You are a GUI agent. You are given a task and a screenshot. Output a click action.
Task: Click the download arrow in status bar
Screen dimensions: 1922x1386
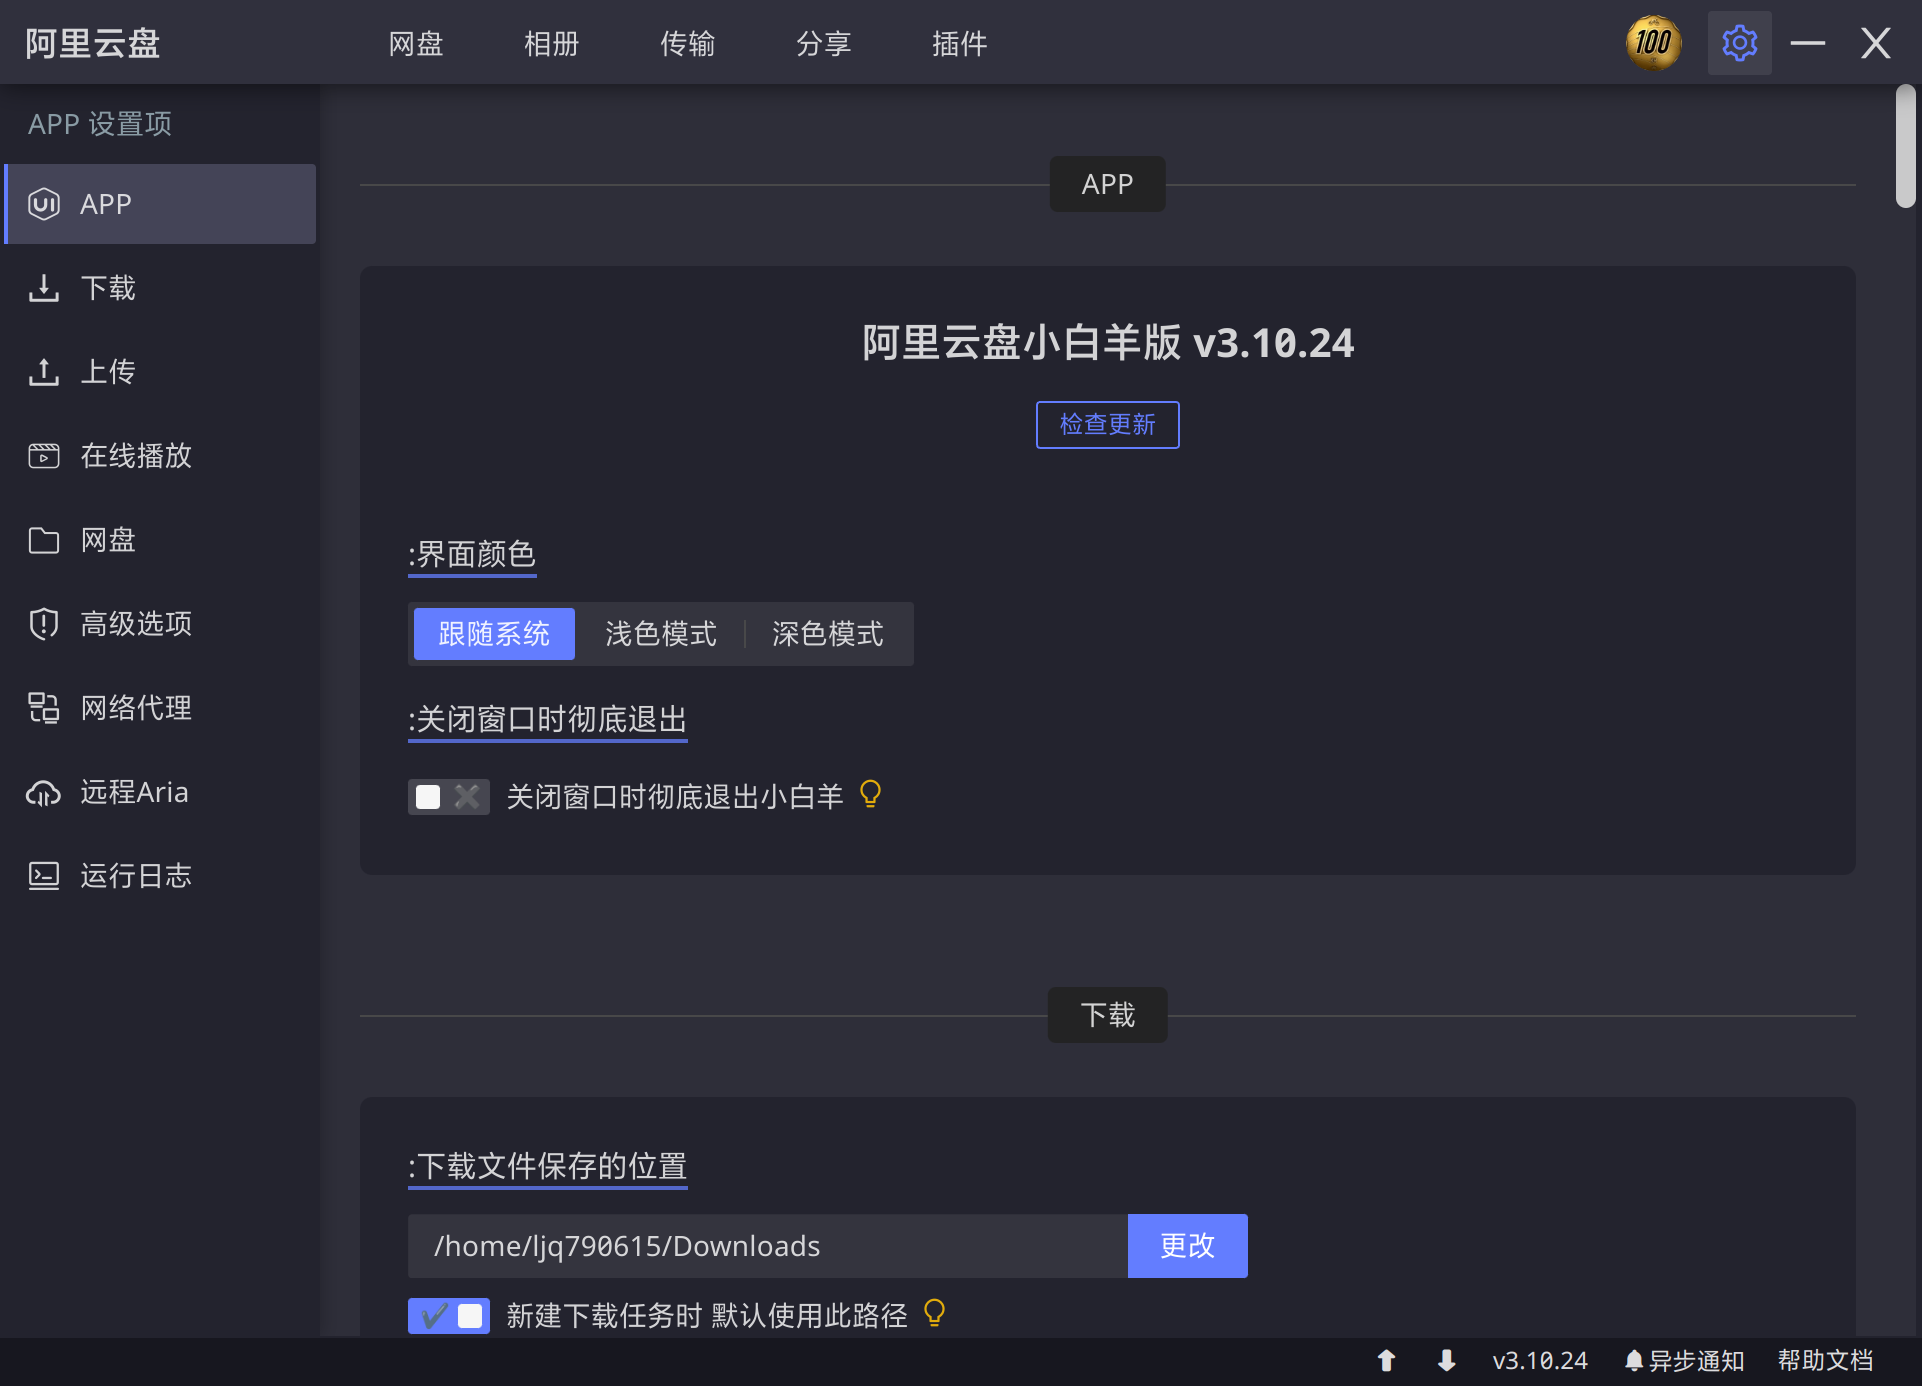tap(1446, 1360)
